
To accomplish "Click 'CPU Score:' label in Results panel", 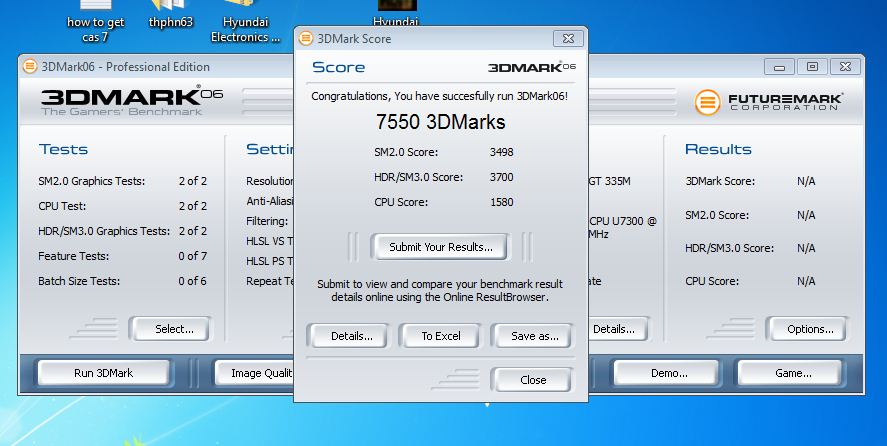I will coord(712,281).
